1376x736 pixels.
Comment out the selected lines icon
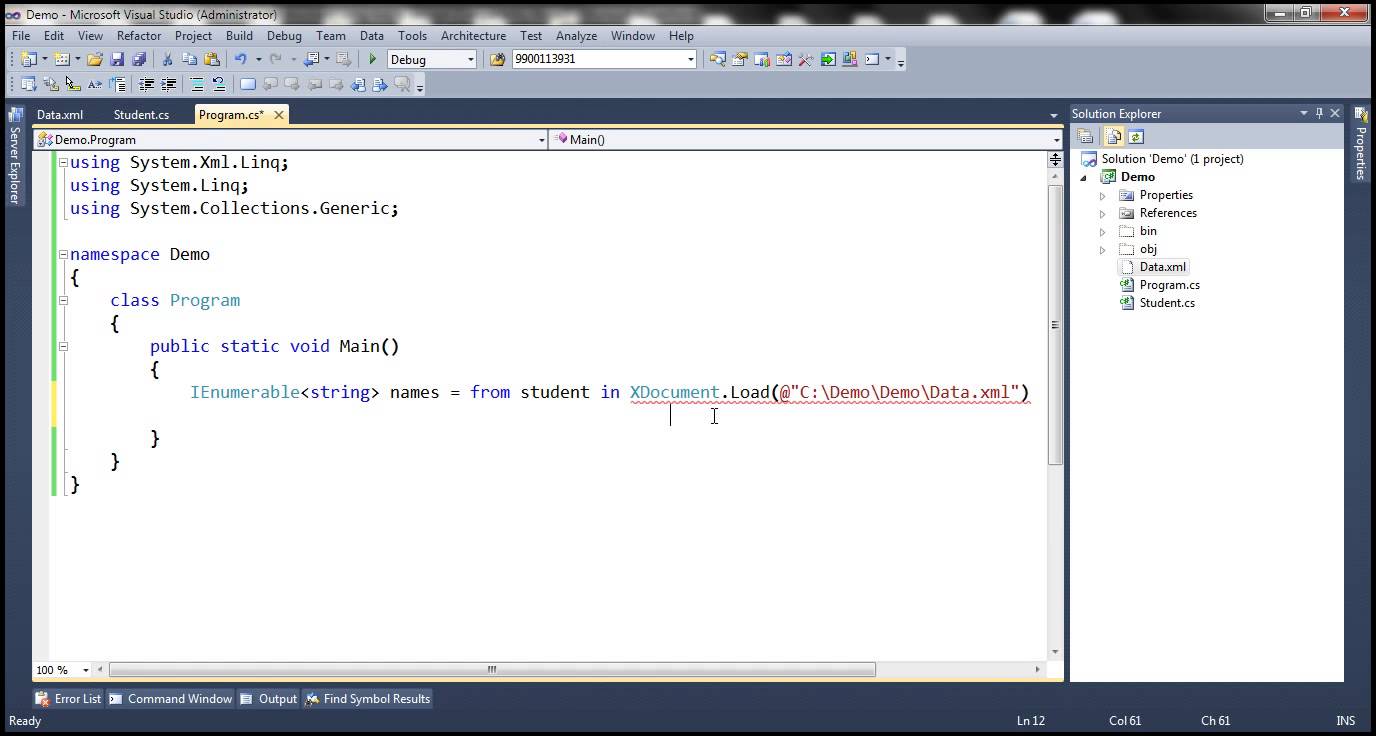pos(197,84)
